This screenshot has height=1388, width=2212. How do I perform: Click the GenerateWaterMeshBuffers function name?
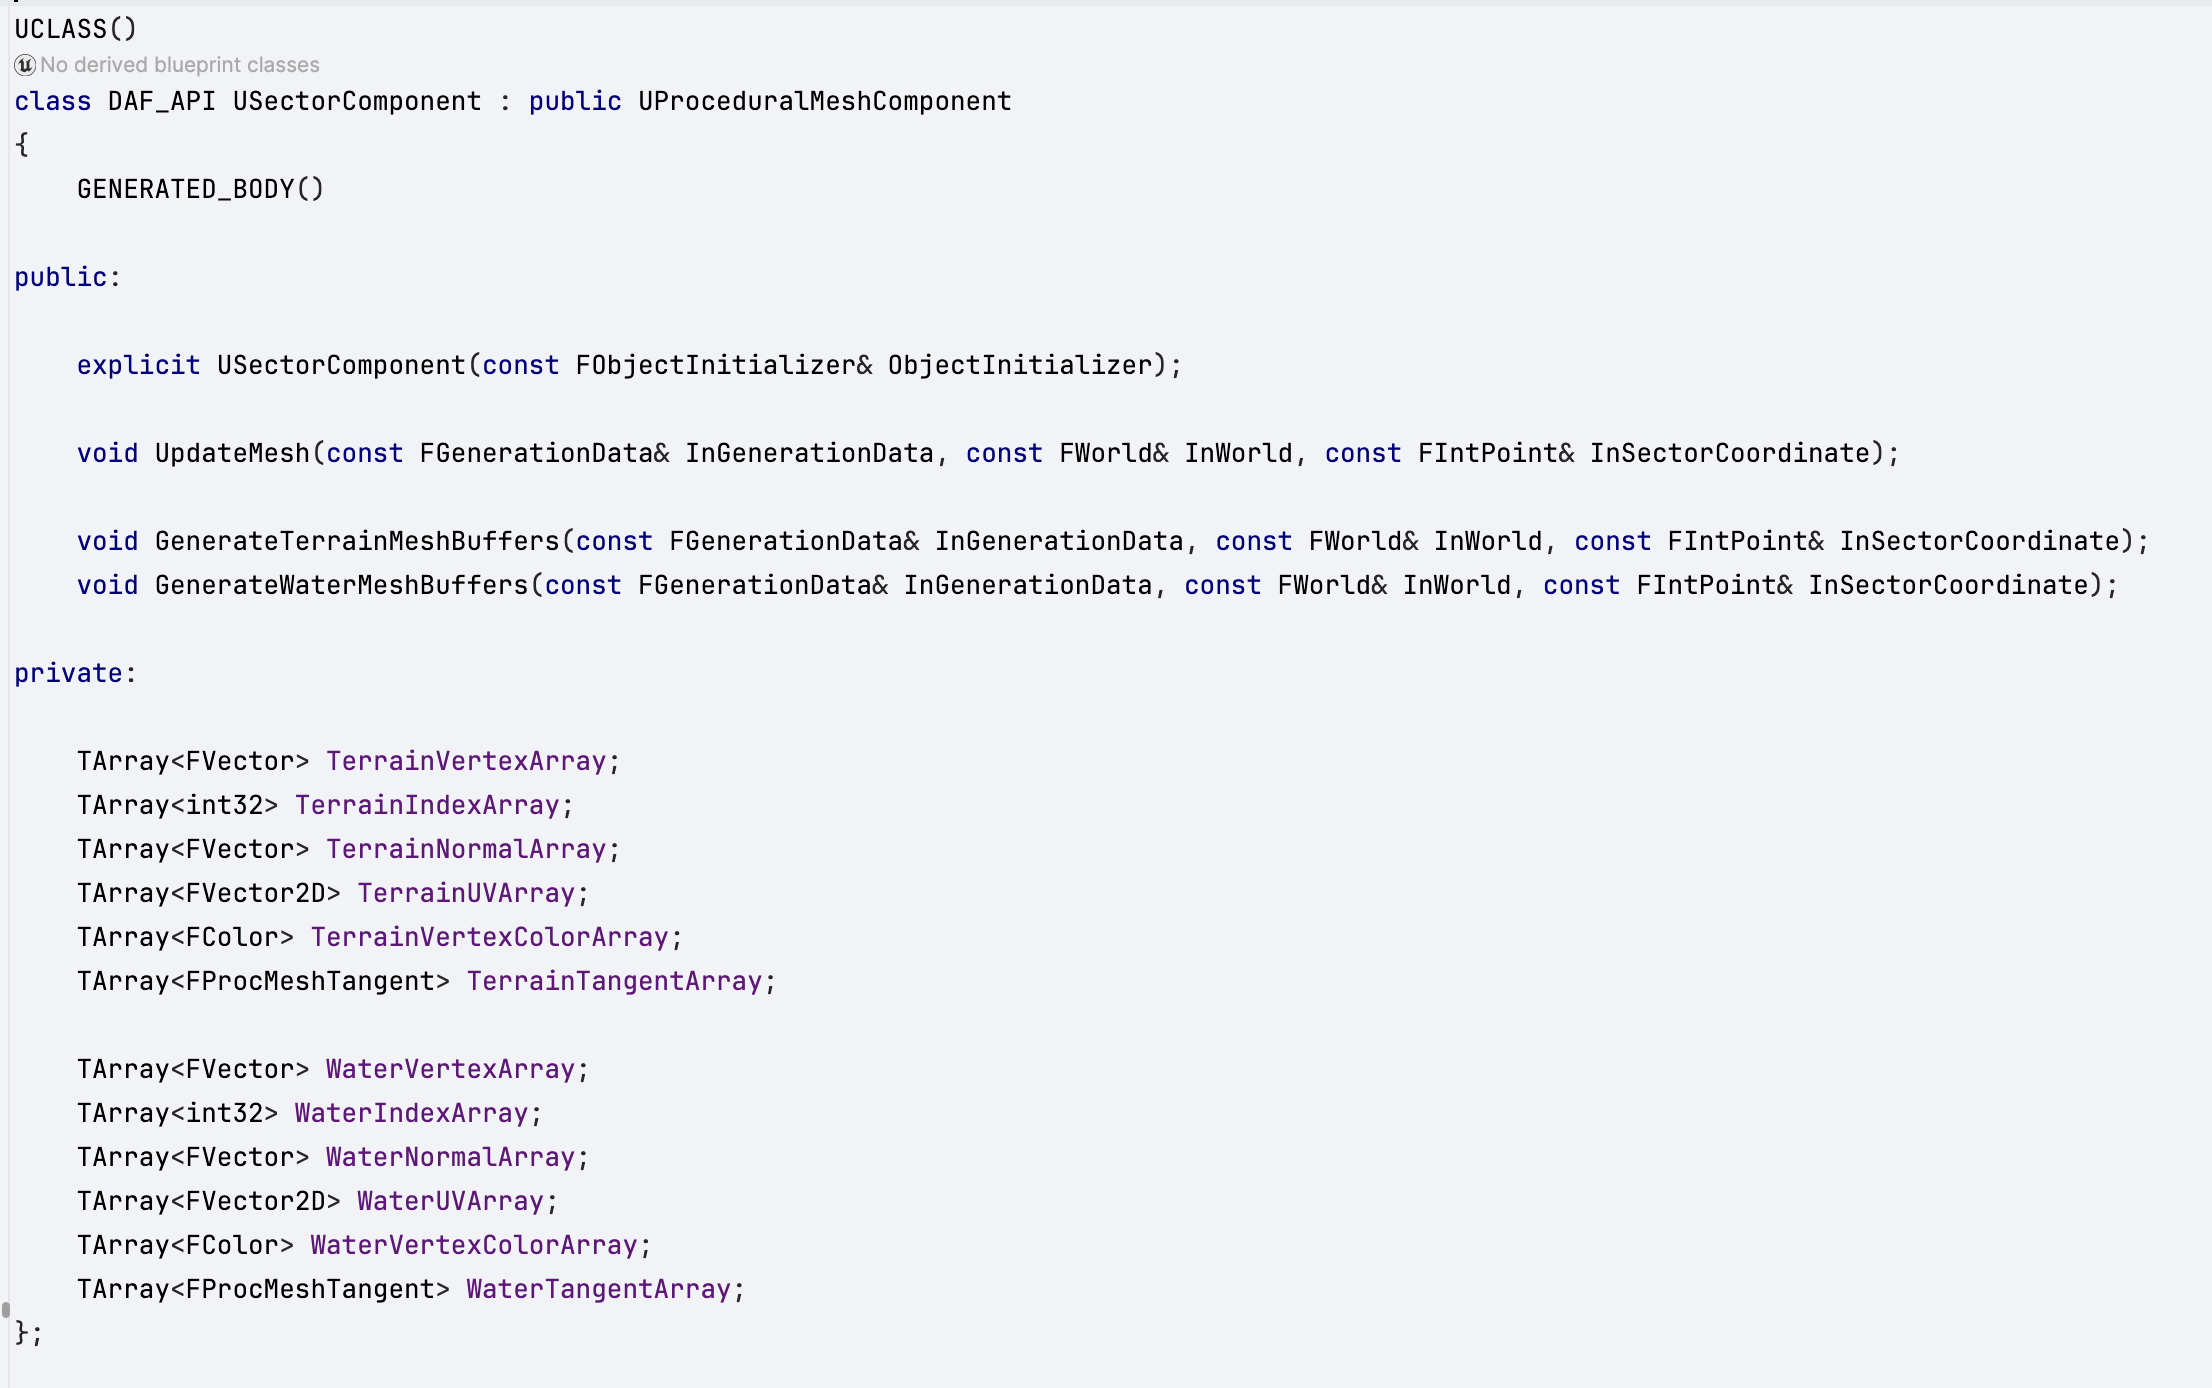point(341,585)
